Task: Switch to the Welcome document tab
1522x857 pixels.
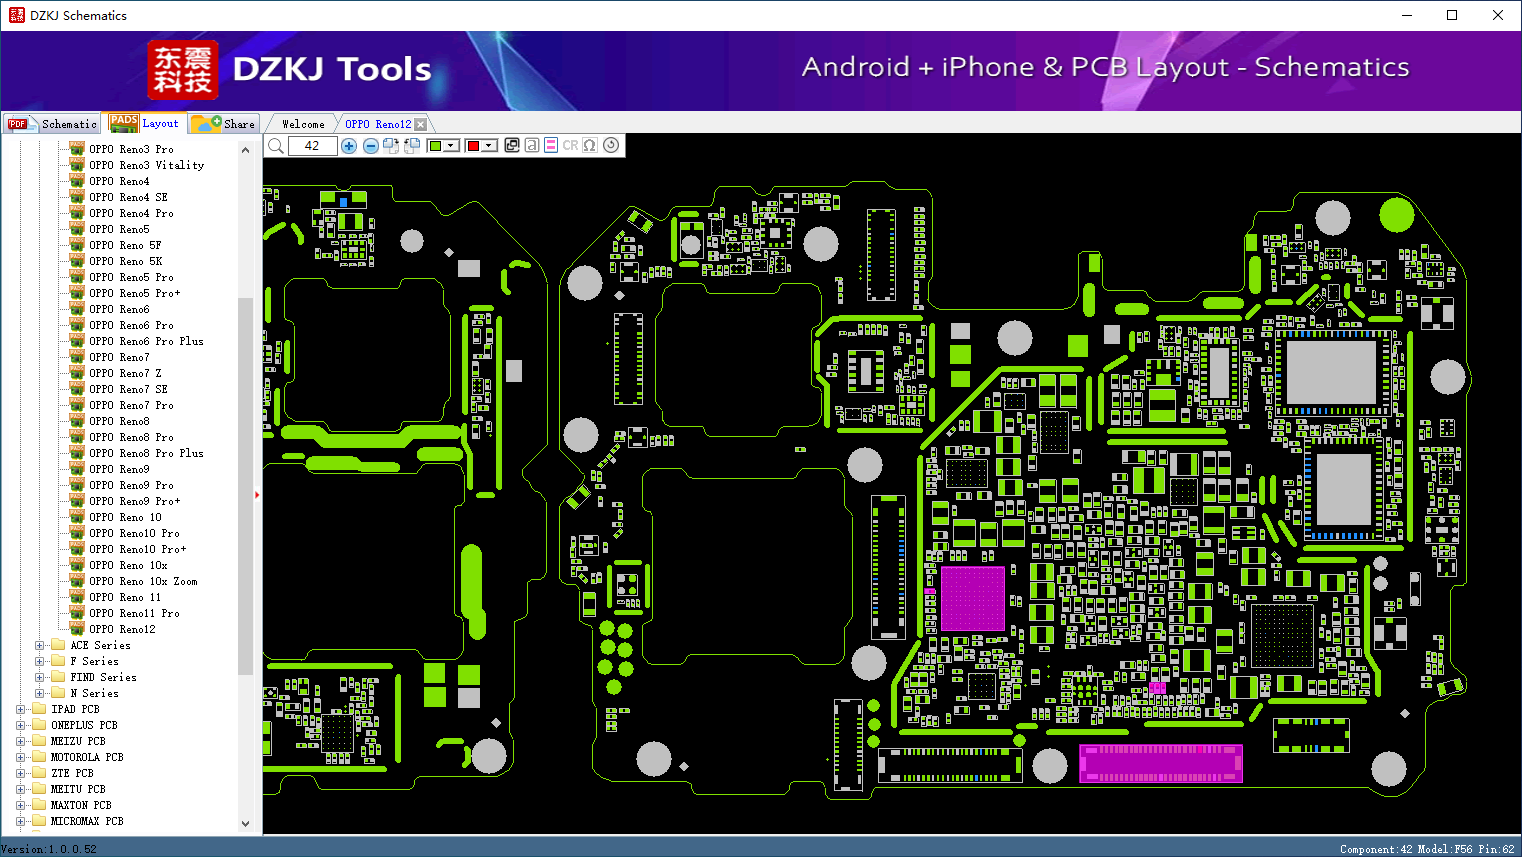Action: [303, 124]
